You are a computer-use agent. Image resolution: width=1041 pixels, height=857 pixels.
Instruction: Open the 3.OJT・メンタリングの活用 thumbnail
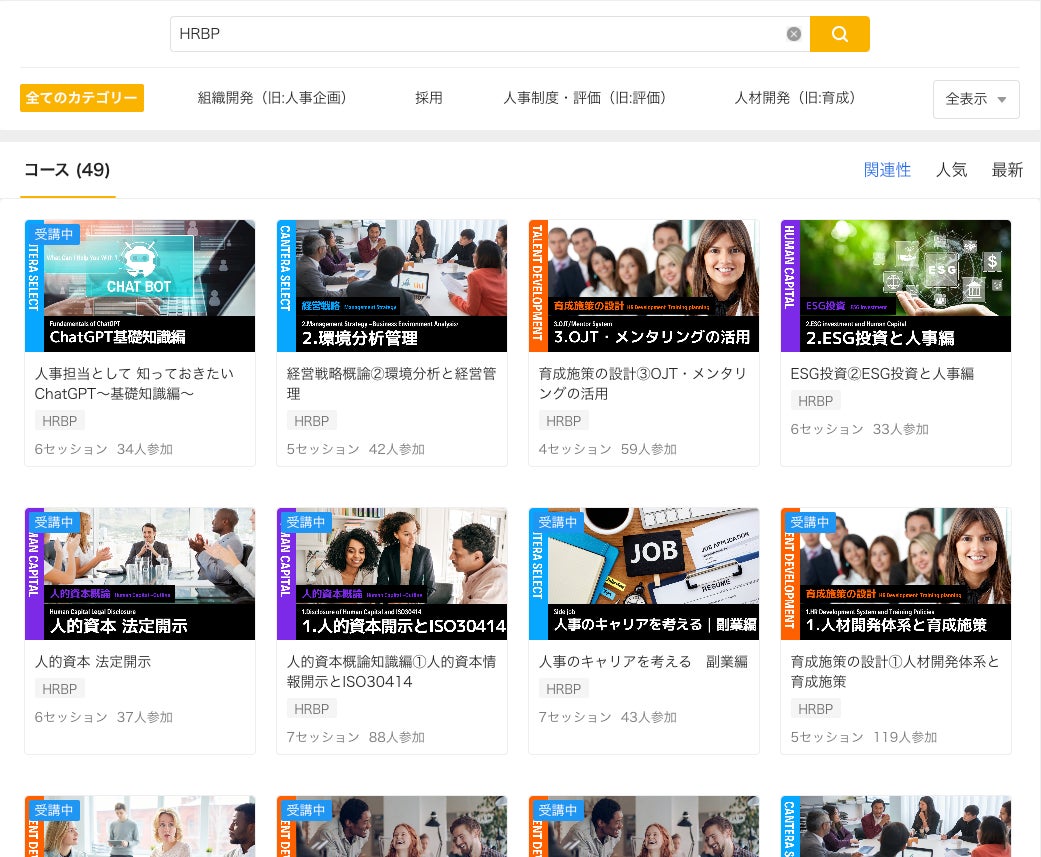(644, 285)
